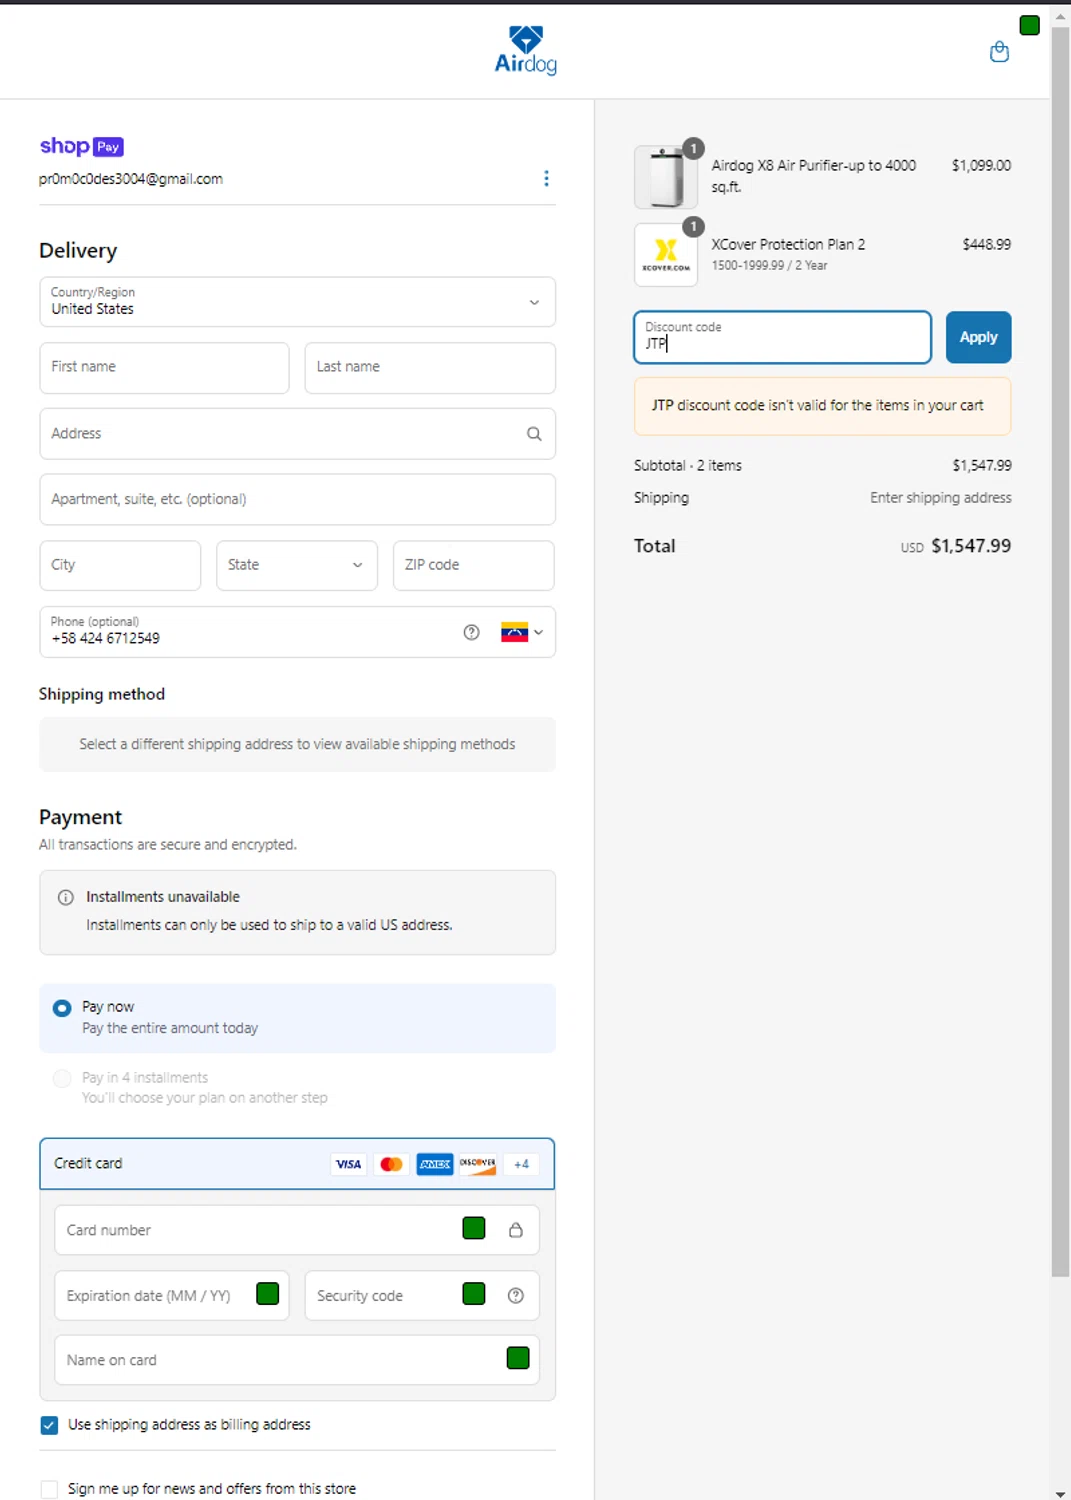The height and width of the screenshot is (1500, 1071).
Task: Click the green square in Card number field
Action: click(x=474, y=1228)
